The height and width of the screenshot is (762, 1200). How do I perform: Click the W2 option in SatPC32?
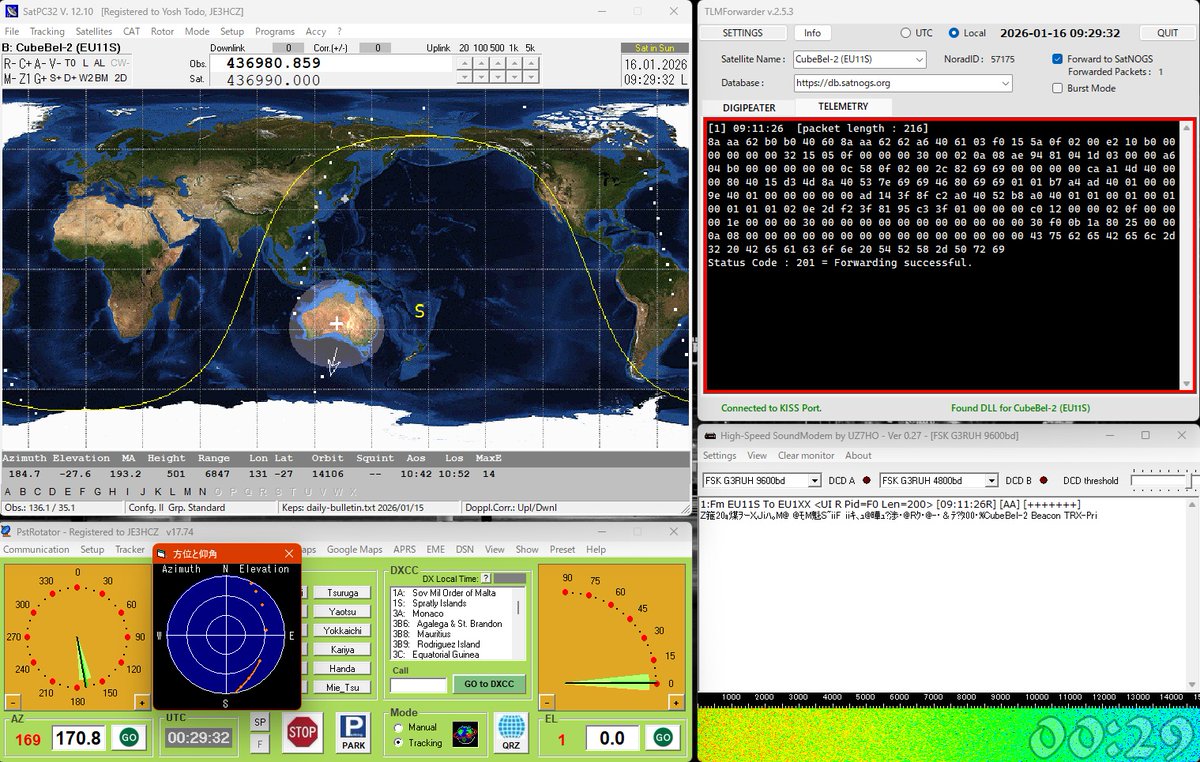[86, 78]
